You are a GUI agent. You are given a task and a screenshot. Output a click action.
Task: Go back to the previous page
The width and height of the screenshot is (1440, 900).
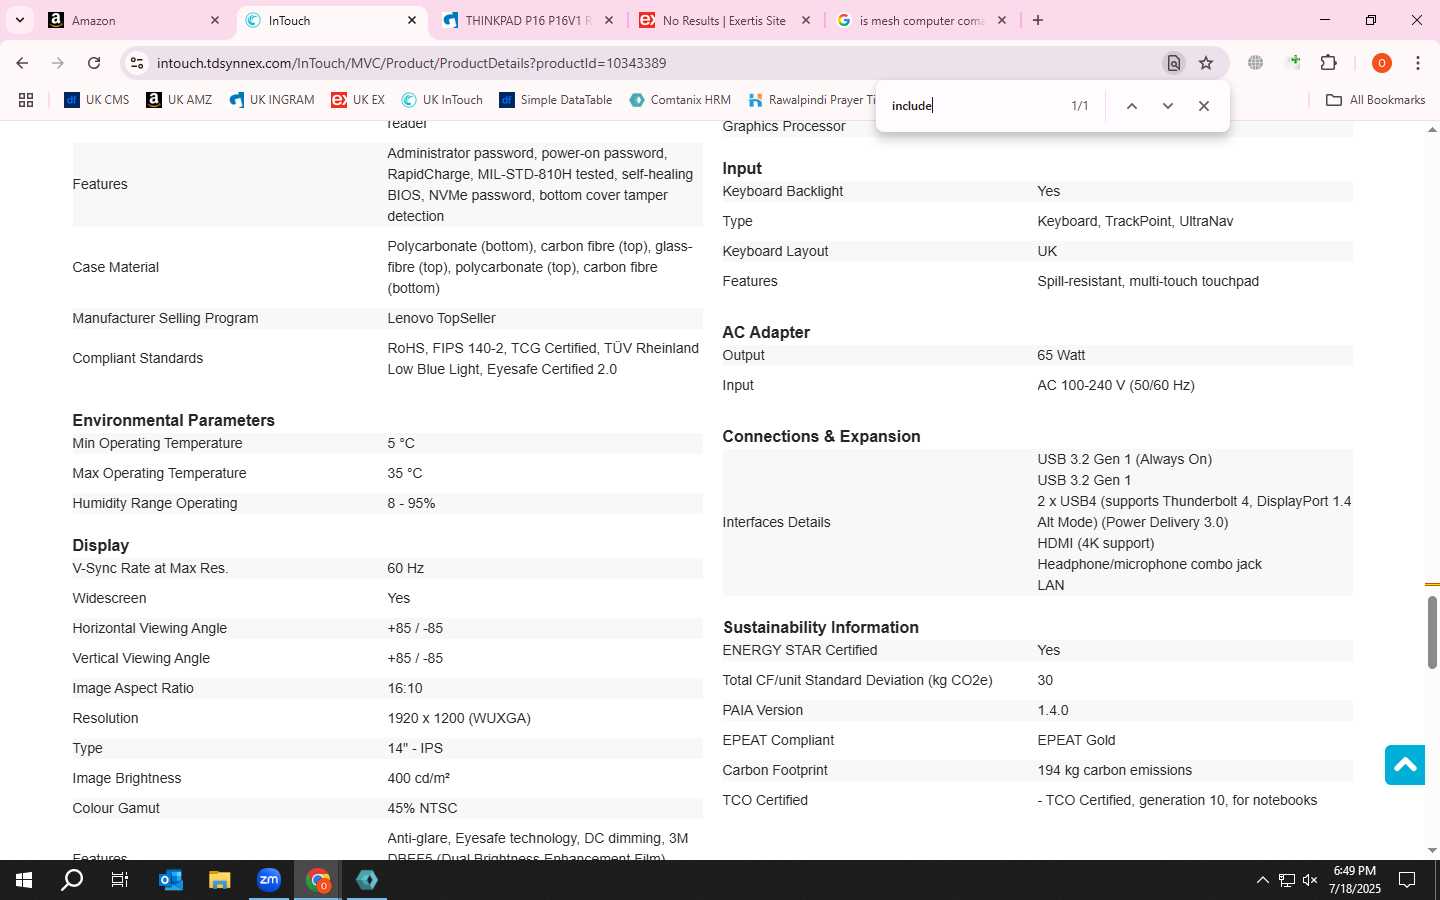(x=22, y=63)
